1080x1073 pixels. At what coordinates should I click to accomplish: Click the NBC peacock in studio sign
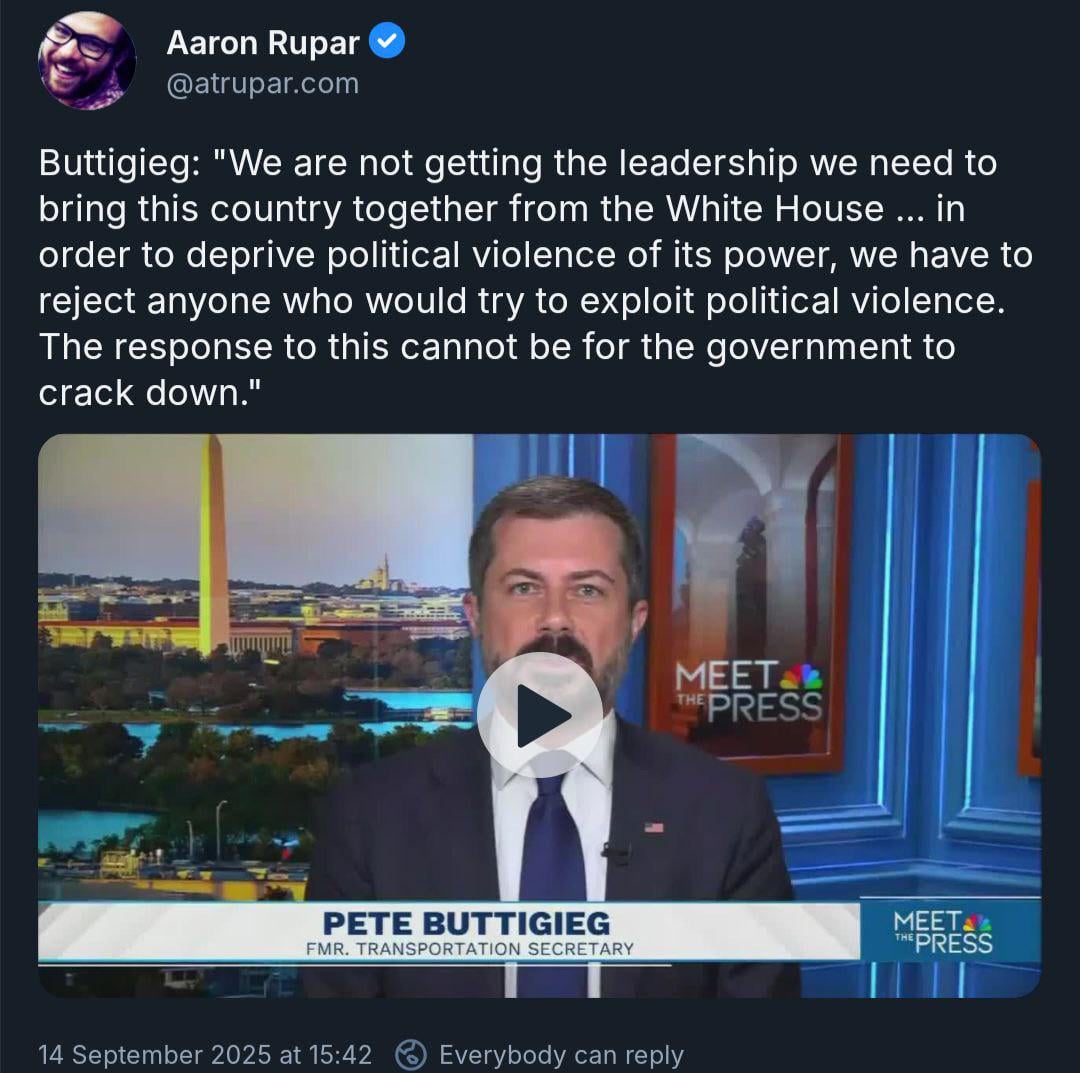[801, 676]
